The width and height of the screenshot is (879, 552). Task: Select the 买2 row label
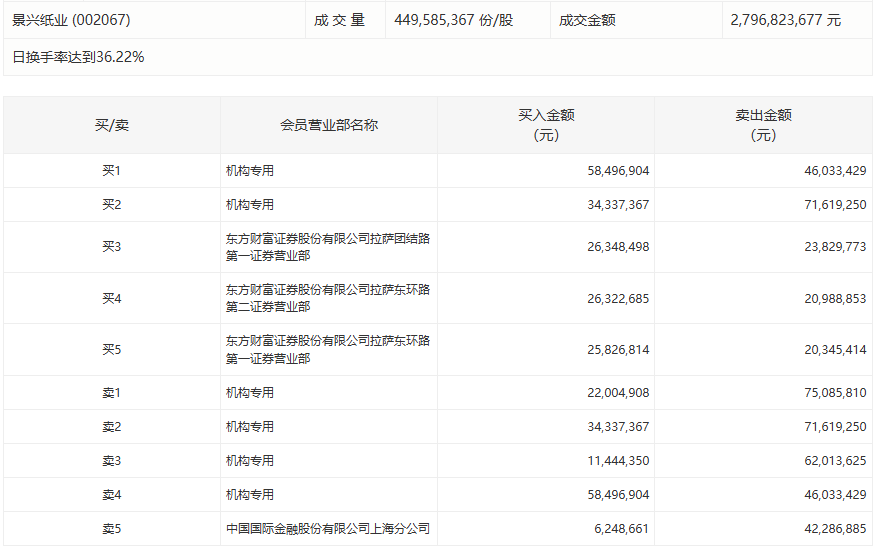pyautogui.click(x=112, y=205)
